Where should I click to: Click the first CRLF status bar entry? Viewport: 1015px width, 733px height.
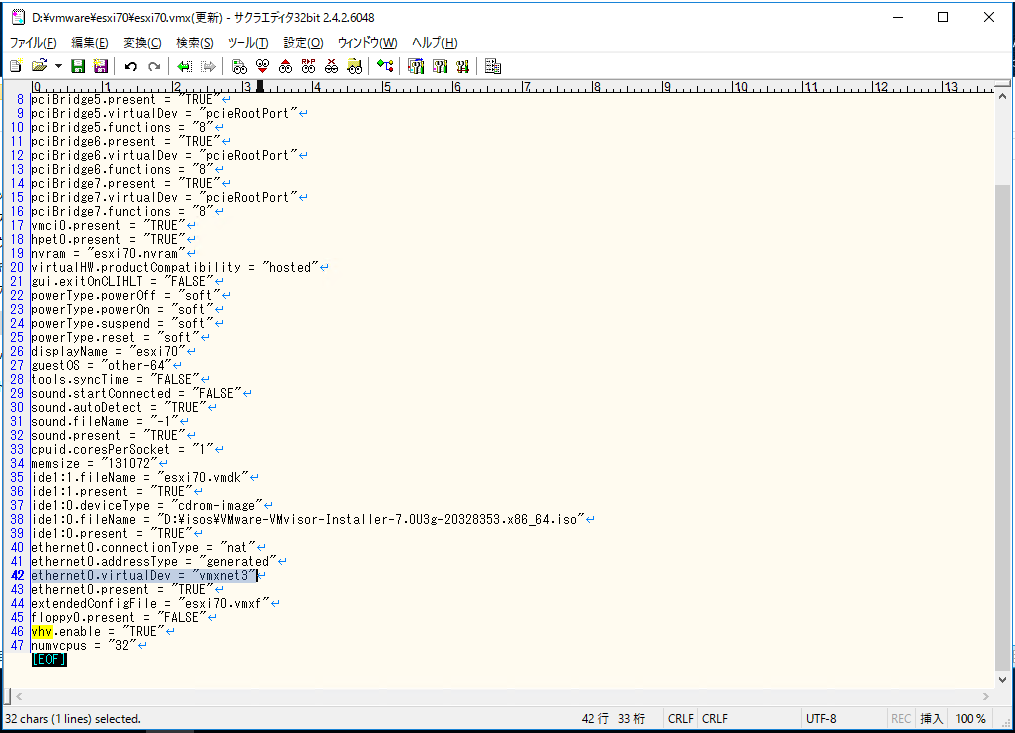(x=680, y=719)
